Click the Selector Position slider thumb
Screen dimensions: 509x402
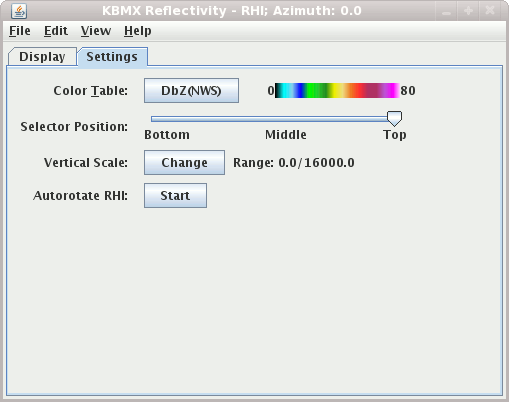pyautogui.click(x=394, y=119)
